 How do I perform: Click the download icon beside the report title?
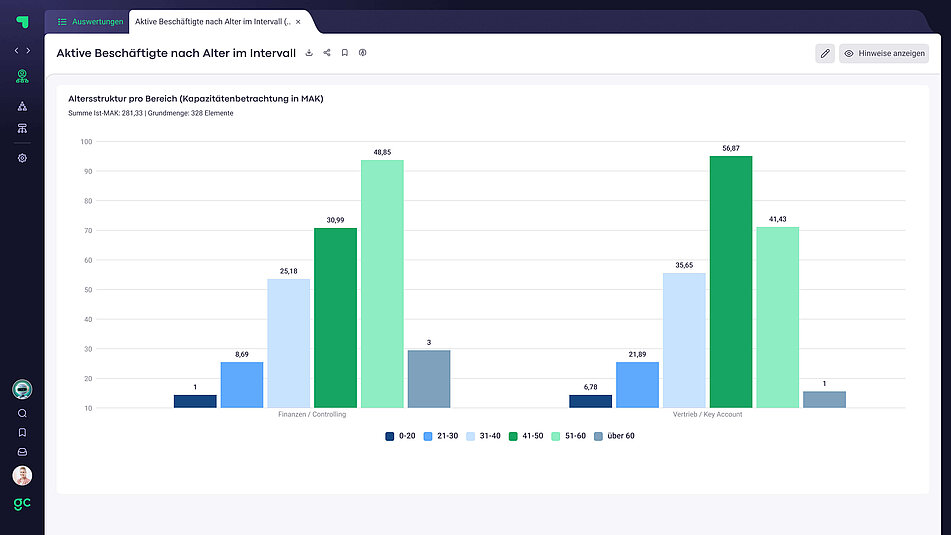309,52
